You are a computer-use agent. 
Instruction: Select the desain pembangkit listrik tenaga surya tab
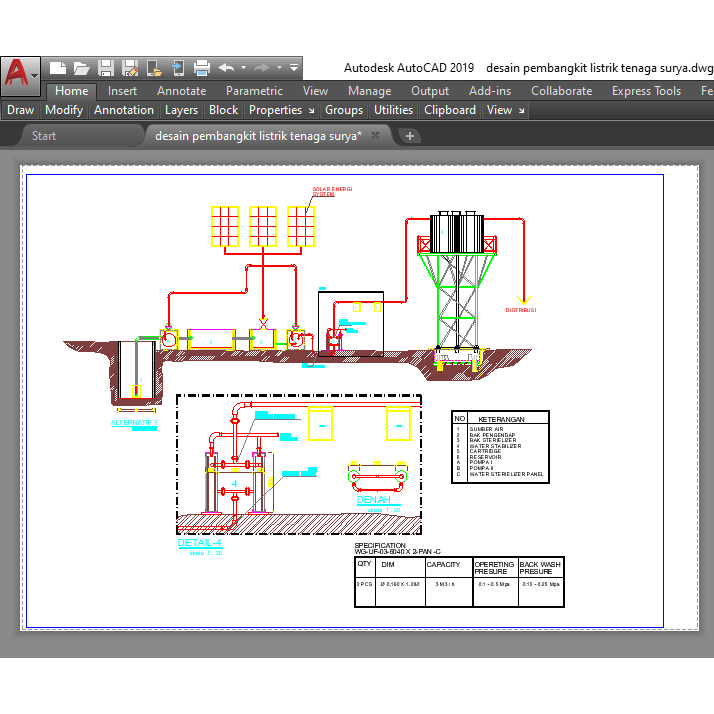(258, 136)
